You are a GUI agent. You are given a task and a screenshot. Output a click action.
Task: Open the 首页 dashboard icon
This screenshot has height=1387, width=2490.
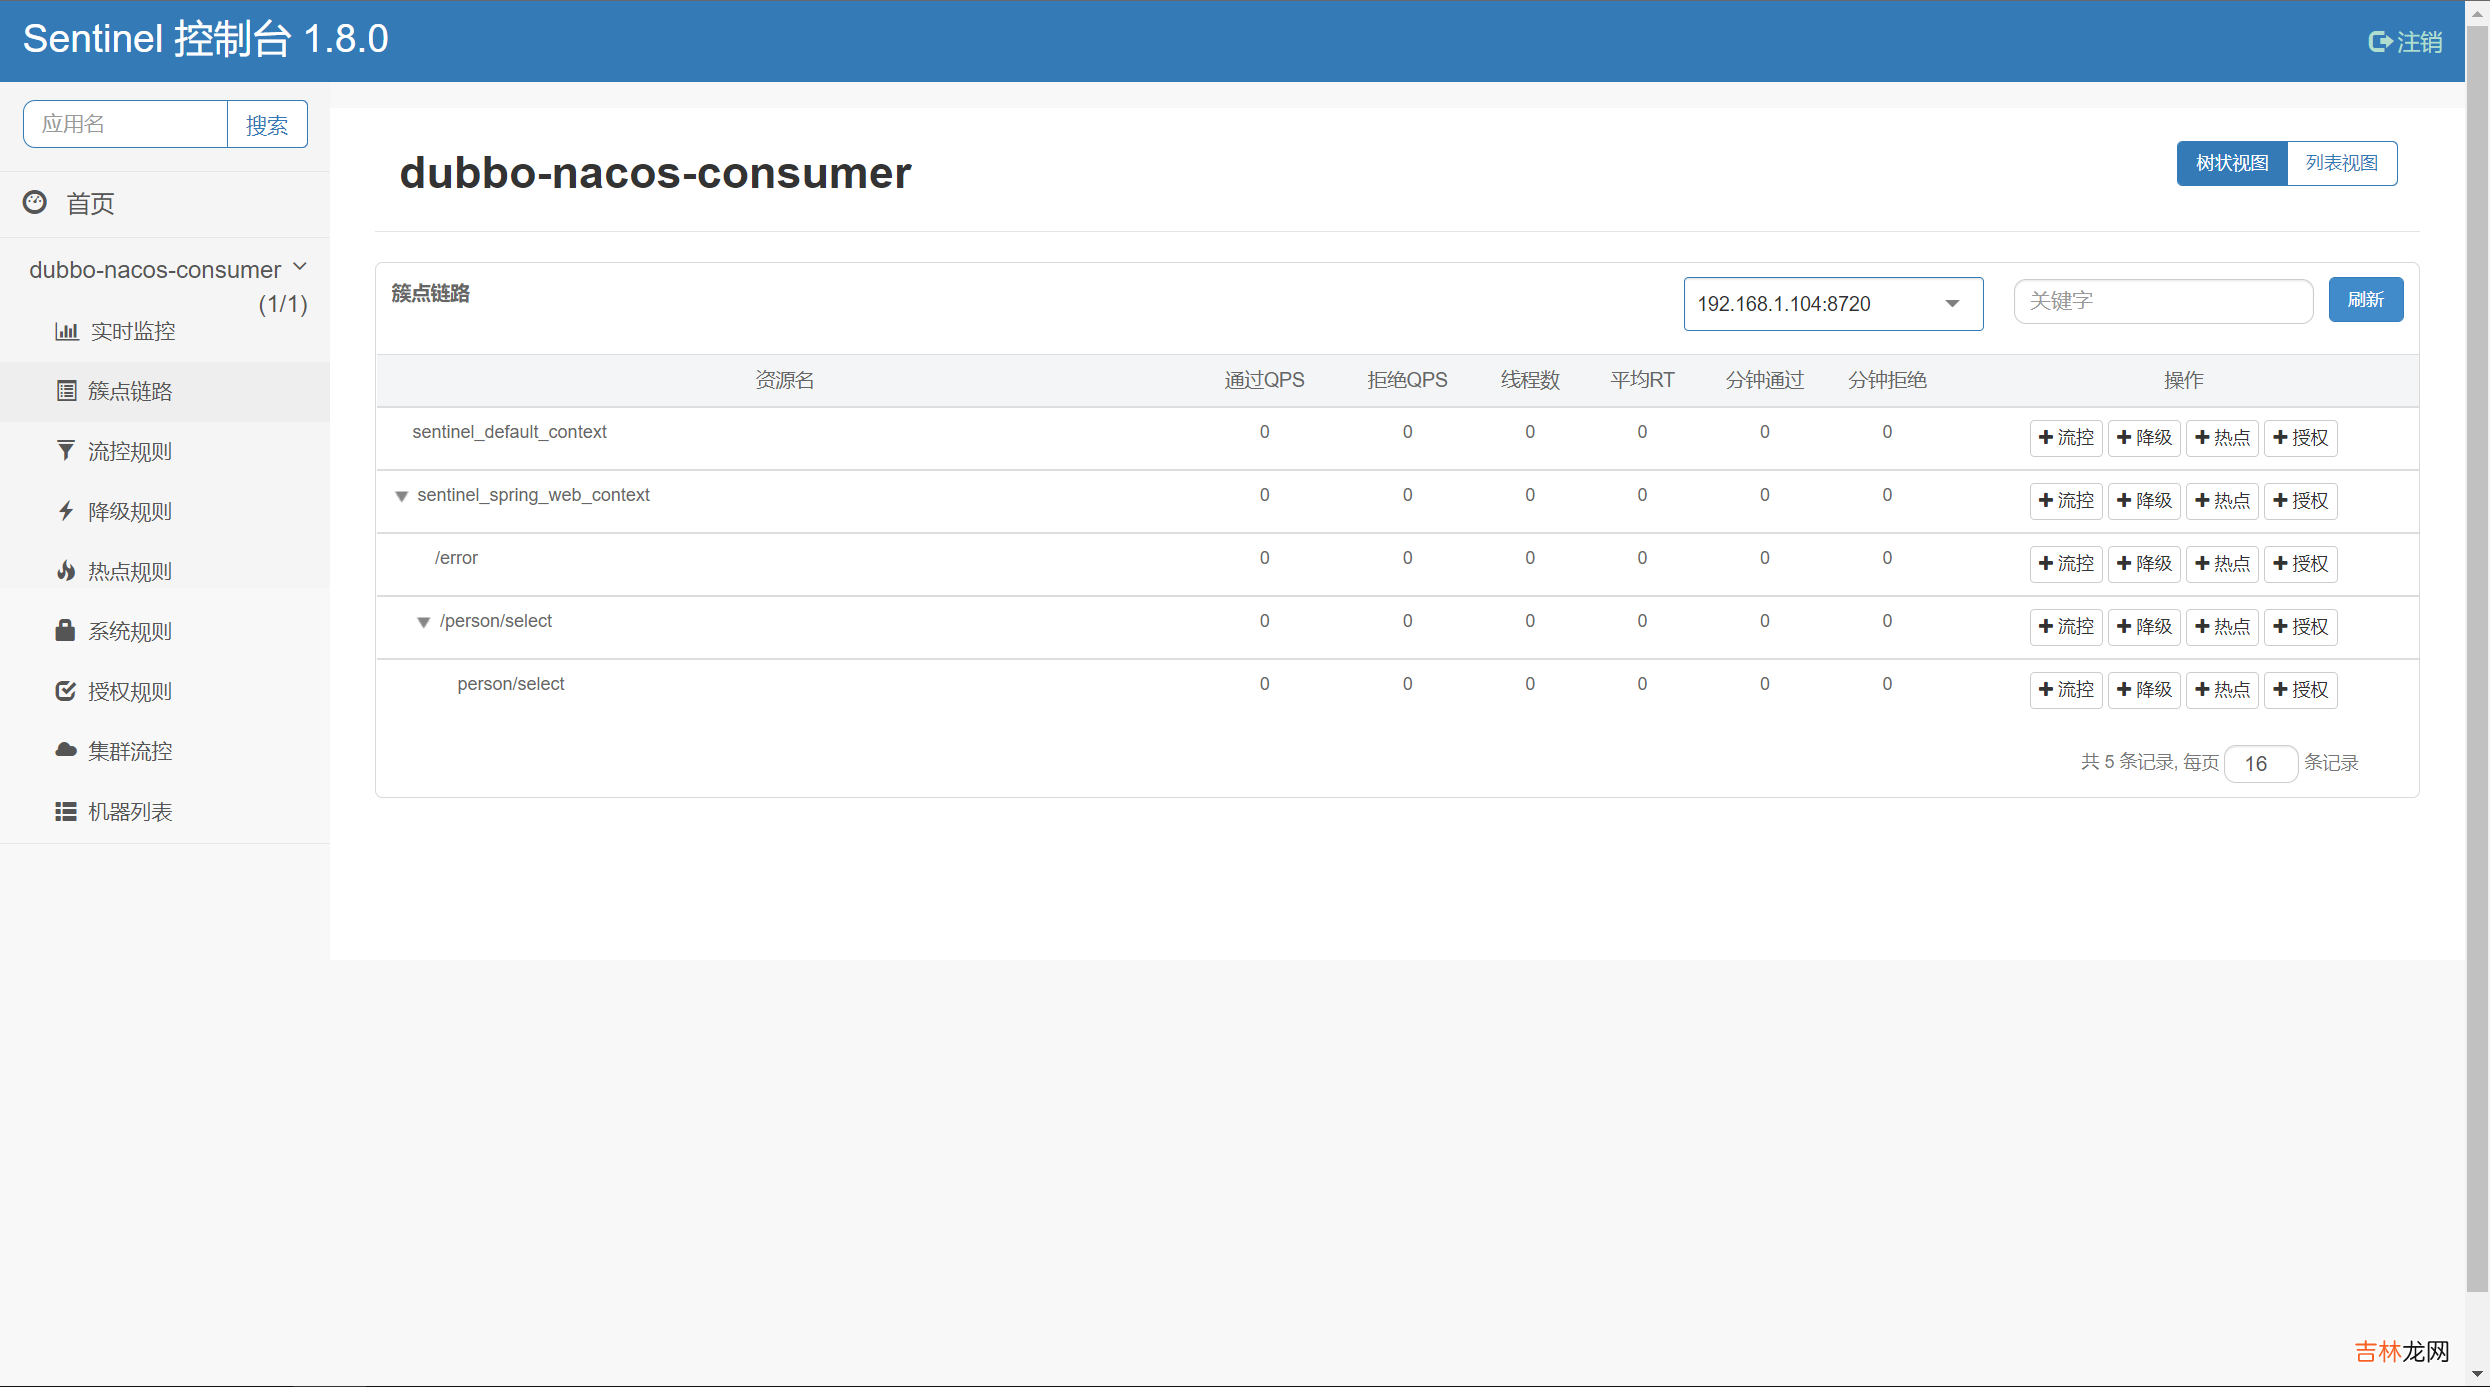[x=35, y=202]
